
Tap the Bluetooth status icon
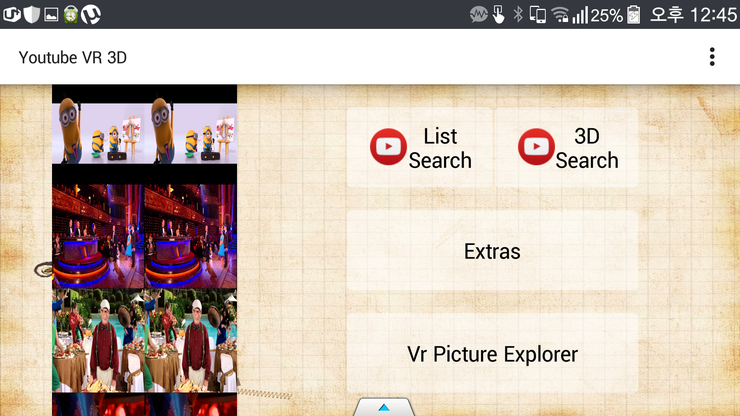517,14
